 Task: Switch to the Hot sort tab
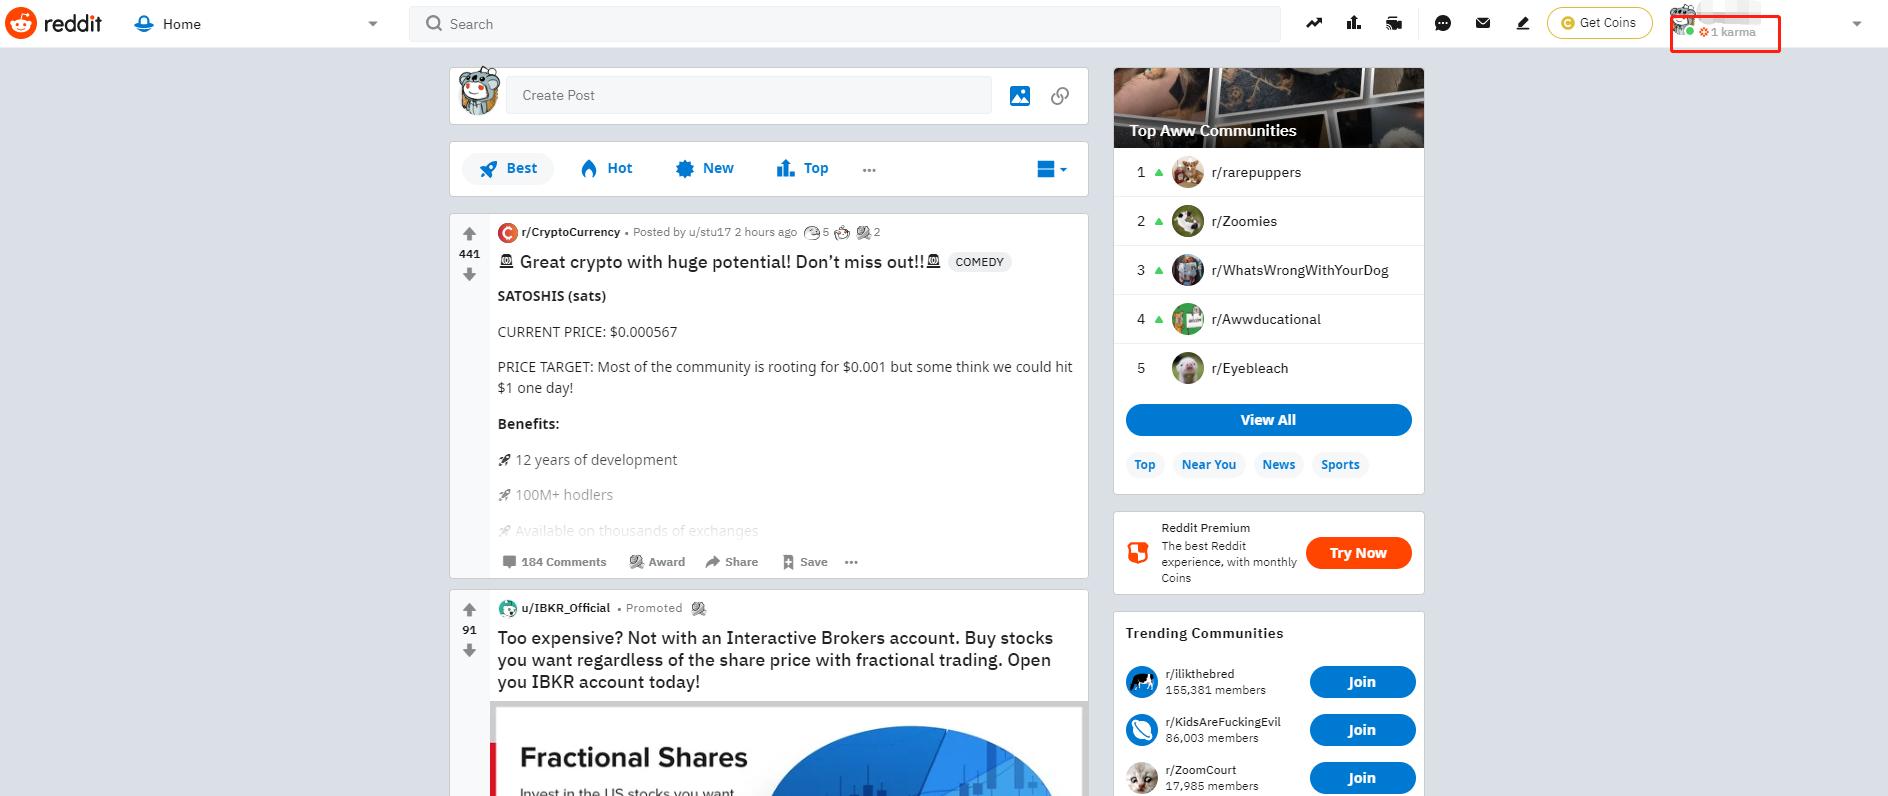pyautogui.click(x=607, y=168)
